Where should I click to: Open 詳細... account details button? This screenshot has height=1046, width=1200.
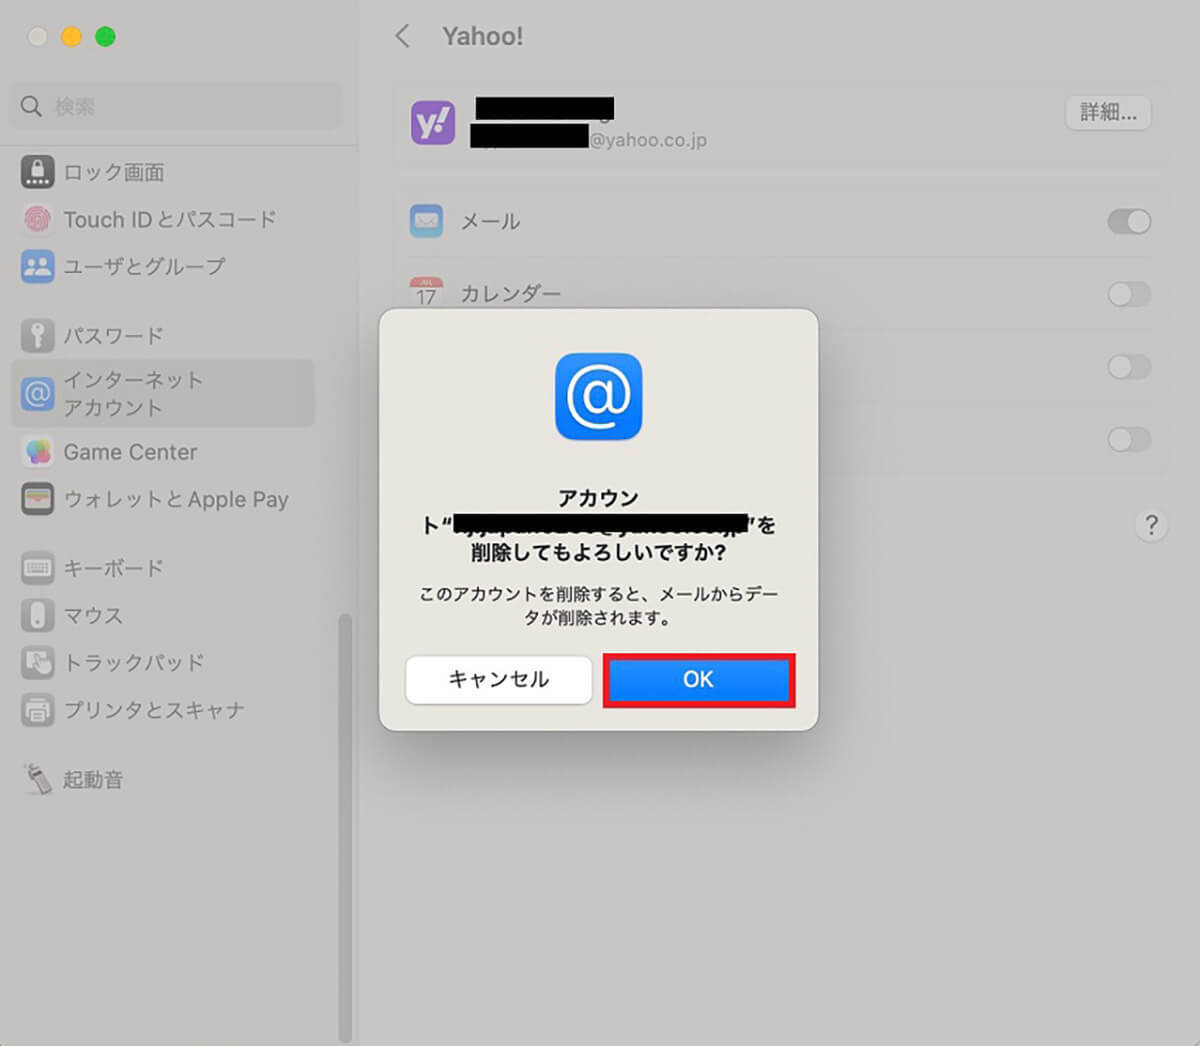1108,112
